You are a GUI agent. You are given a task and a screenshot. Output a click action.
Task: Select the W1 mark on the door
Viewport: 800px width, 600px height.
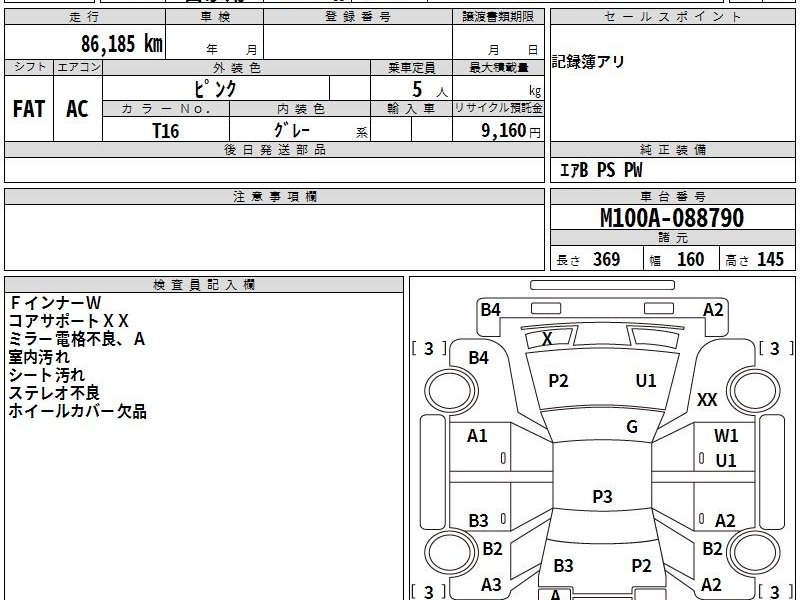click(x=726, y=435)
